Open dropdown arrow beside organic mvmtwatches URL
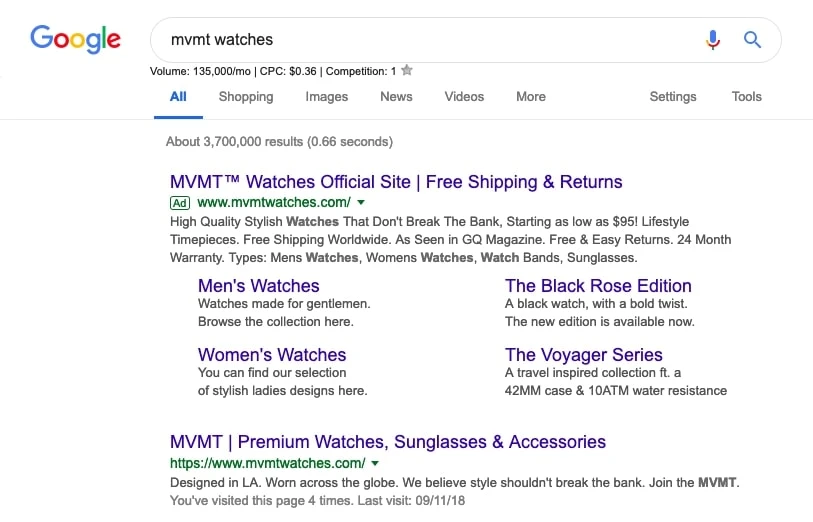813x522 pixels. [375, 464]
